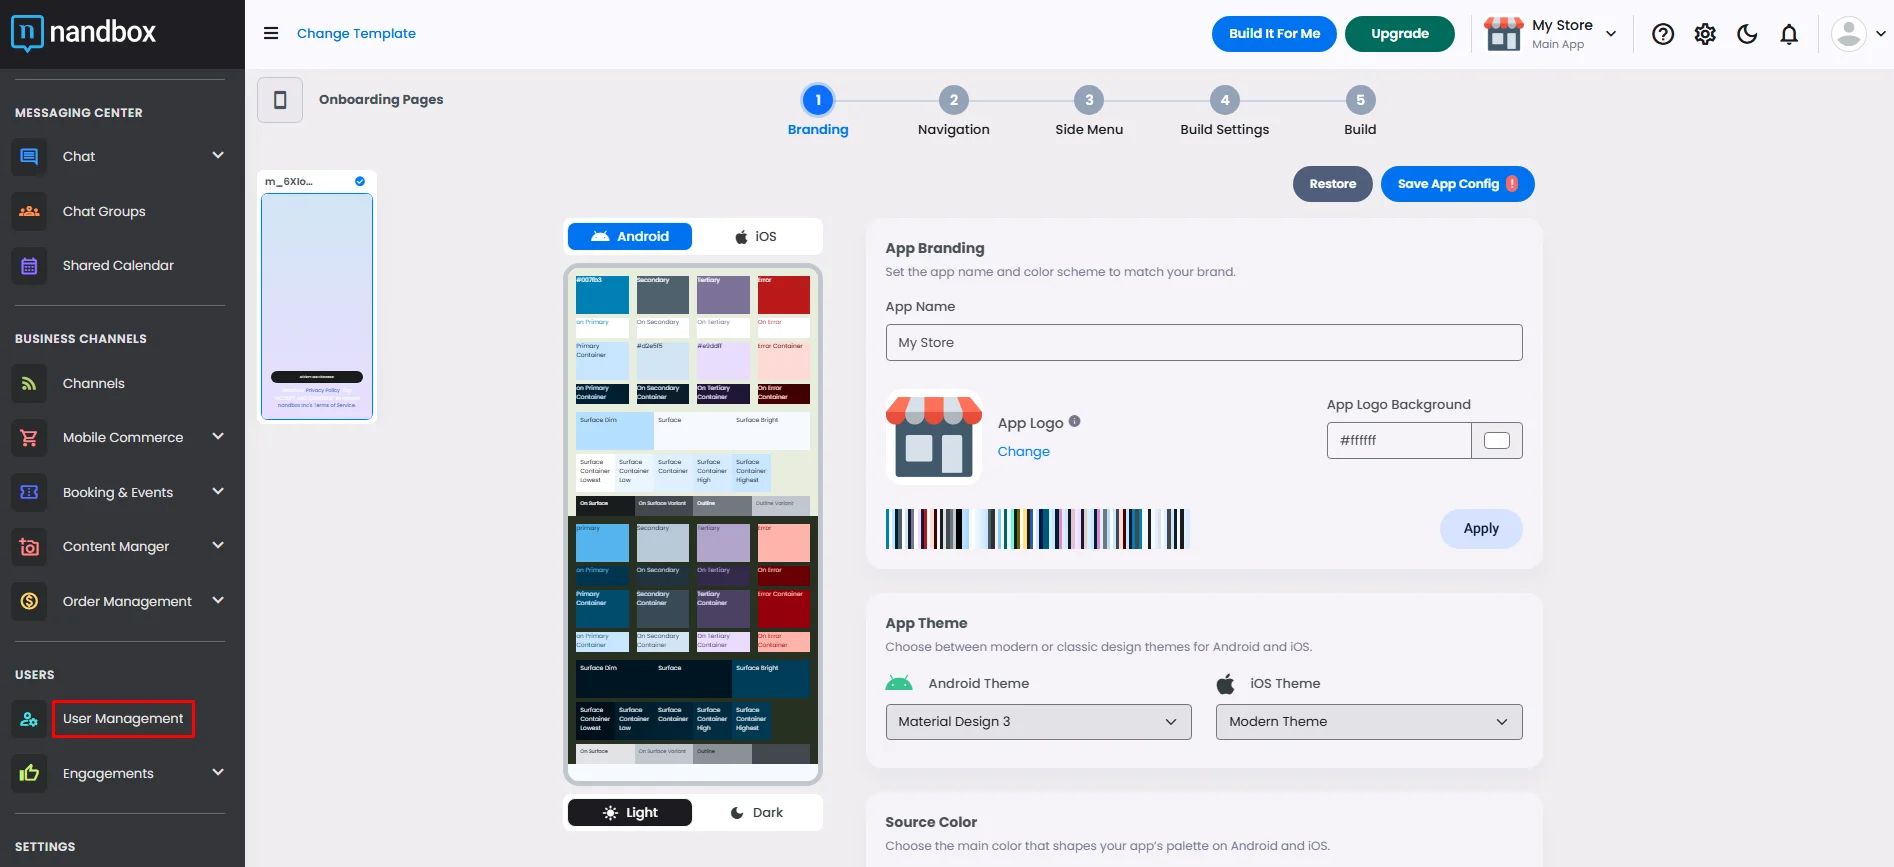
Task: Go to step 4 Build Settings
Action: tap(1225, 111)
